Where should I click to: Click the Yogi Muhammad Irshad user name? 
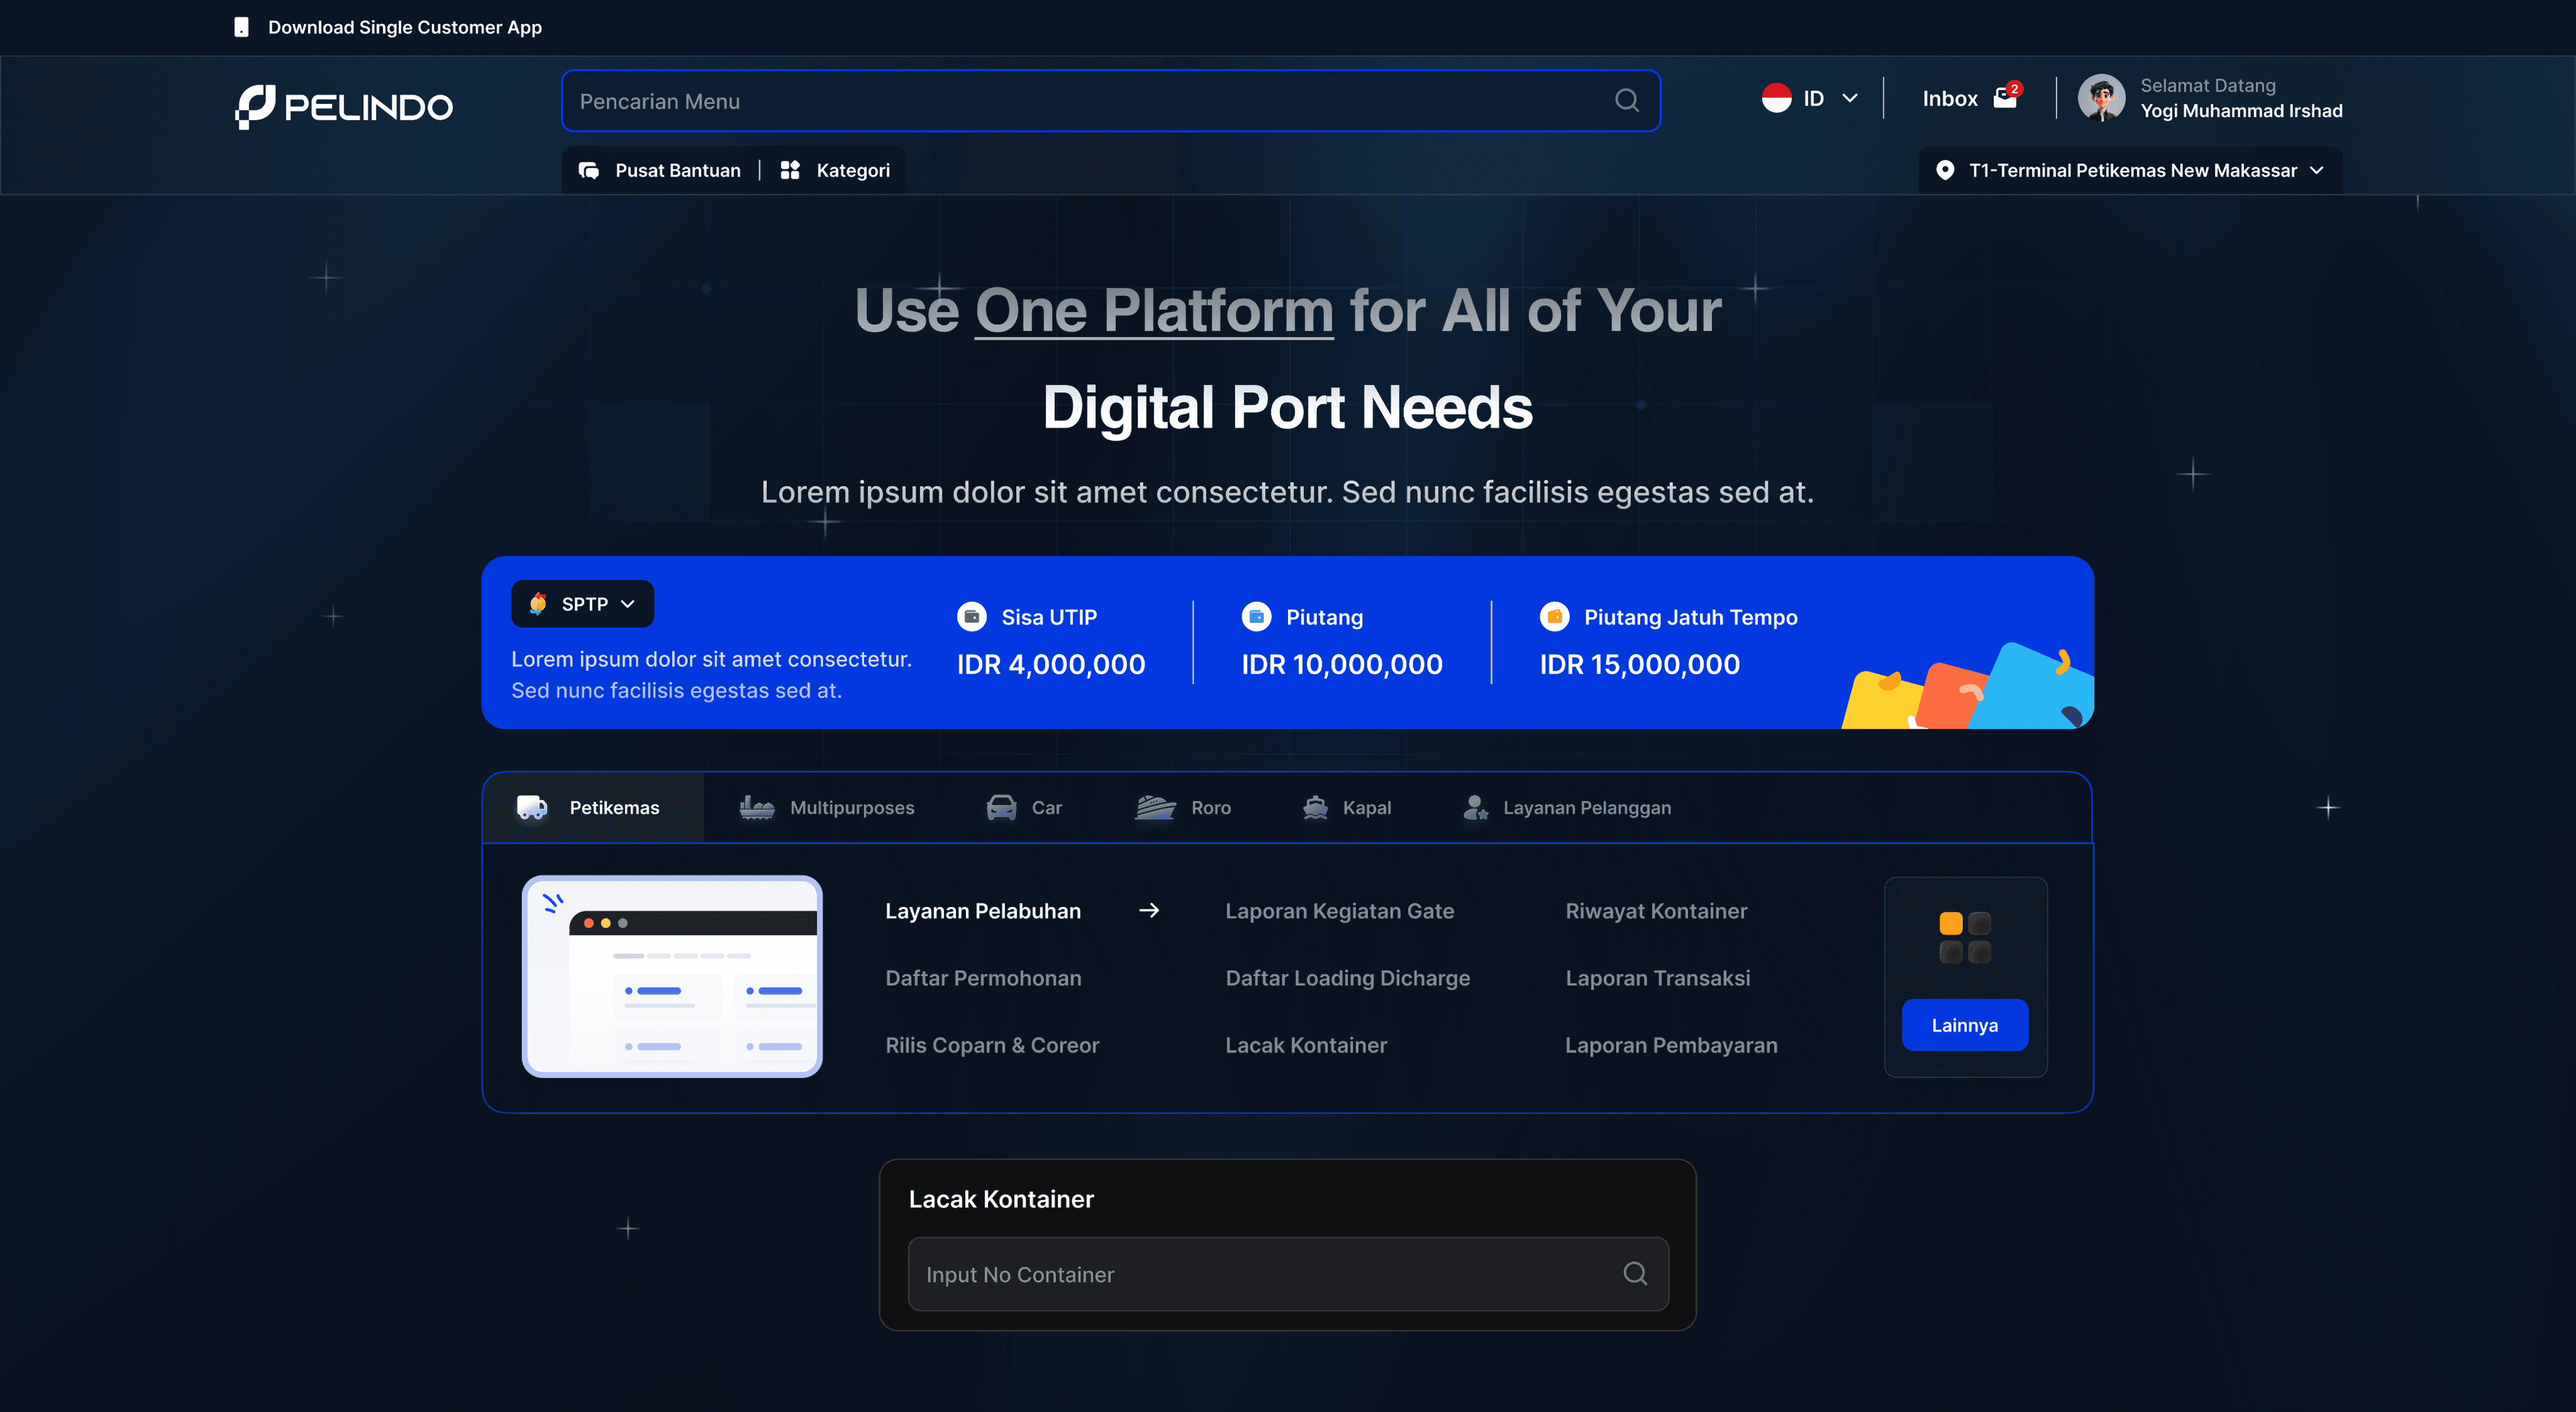[2241, 111]
